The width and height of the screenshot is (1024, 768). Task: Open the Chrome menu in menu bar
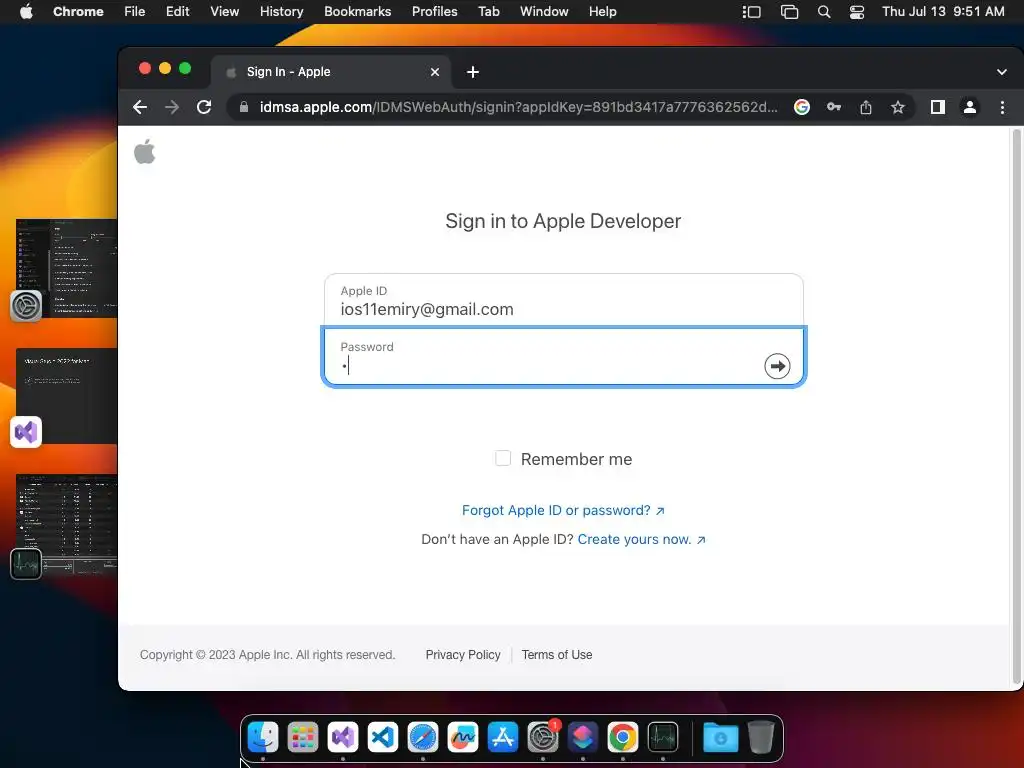tap(78, 12)
